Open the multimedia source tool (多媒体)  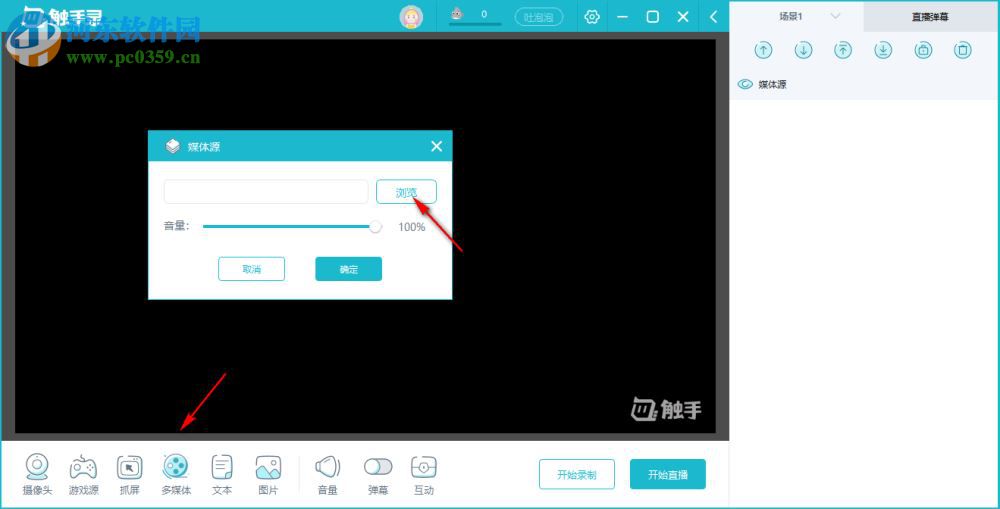click(175, 475)
